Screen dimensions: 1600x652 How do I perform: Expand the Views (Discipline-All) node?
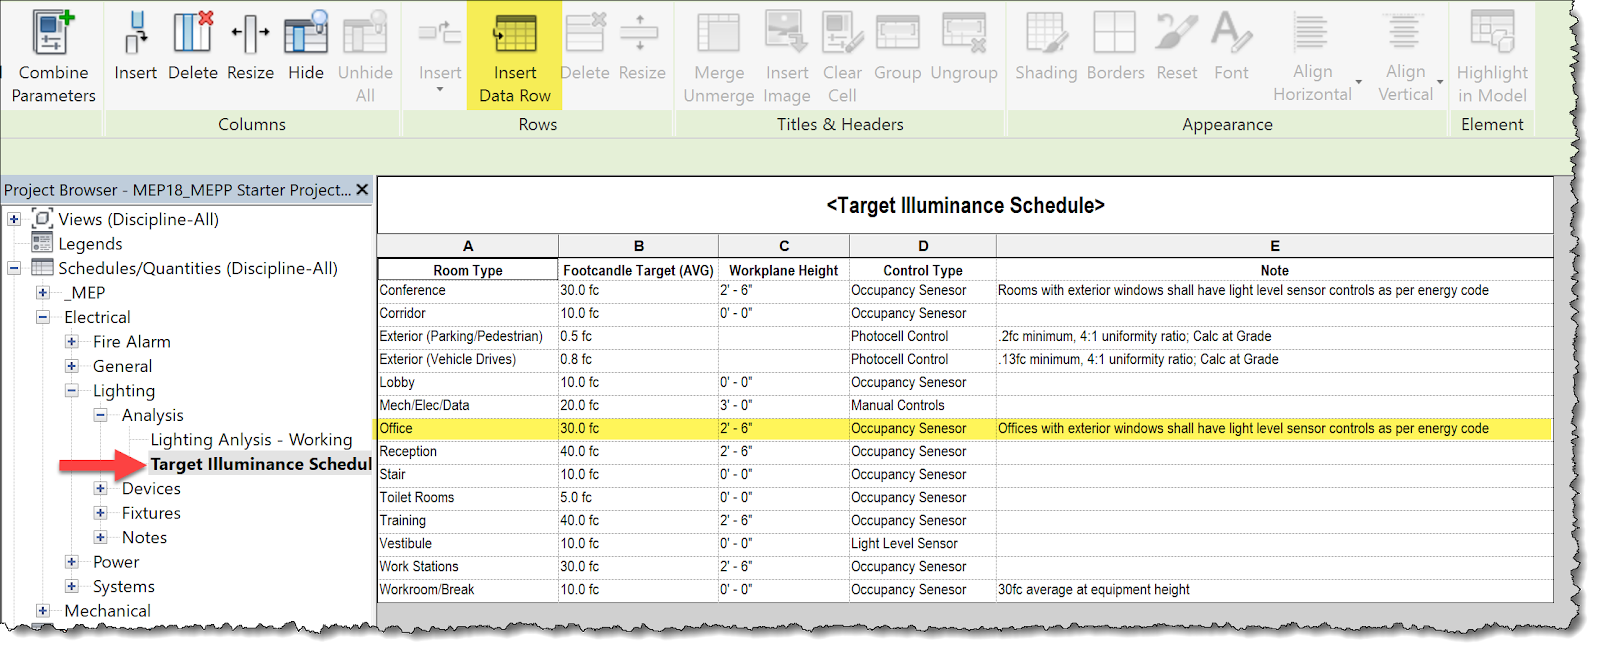pos(14,219)
